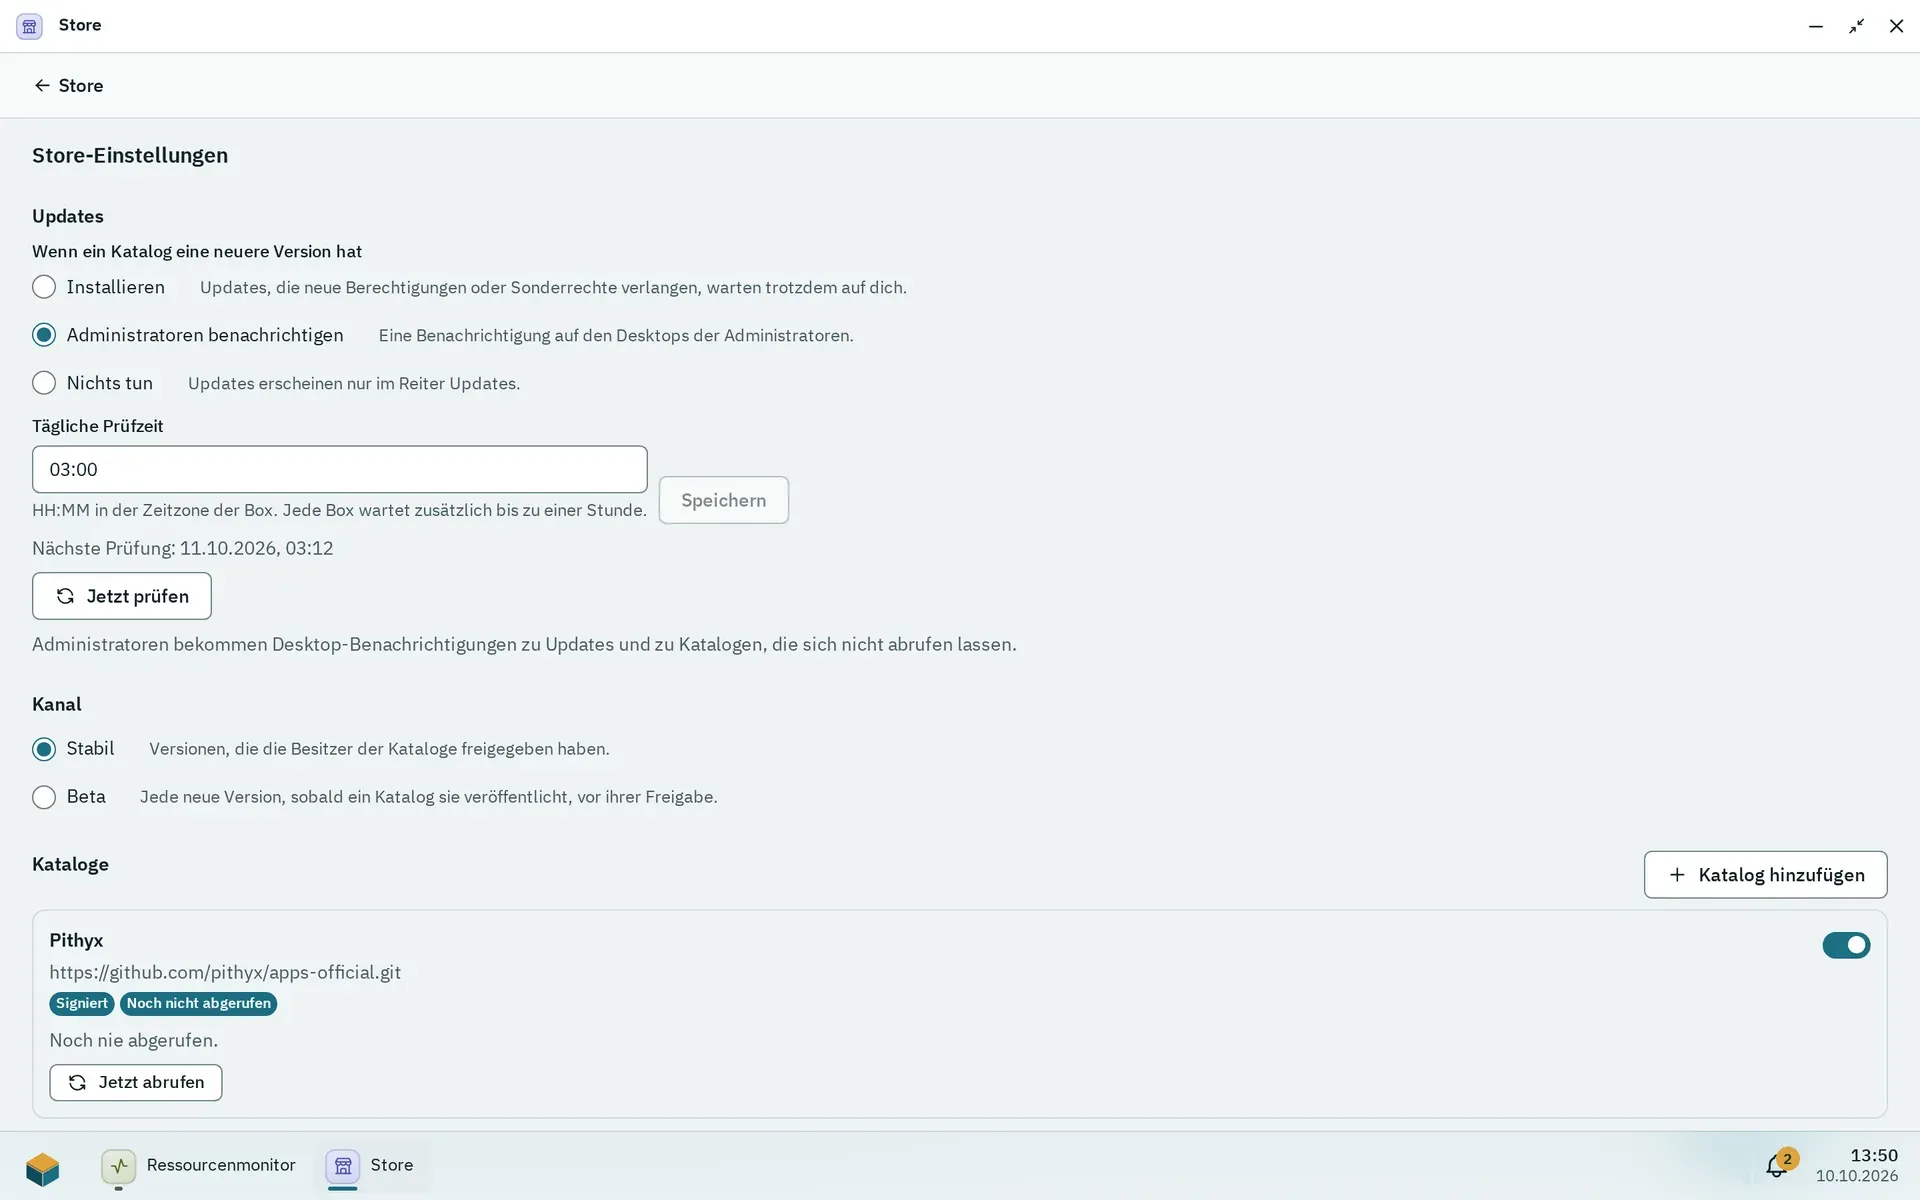Click the Kataloge section heading

pos(70,865)
